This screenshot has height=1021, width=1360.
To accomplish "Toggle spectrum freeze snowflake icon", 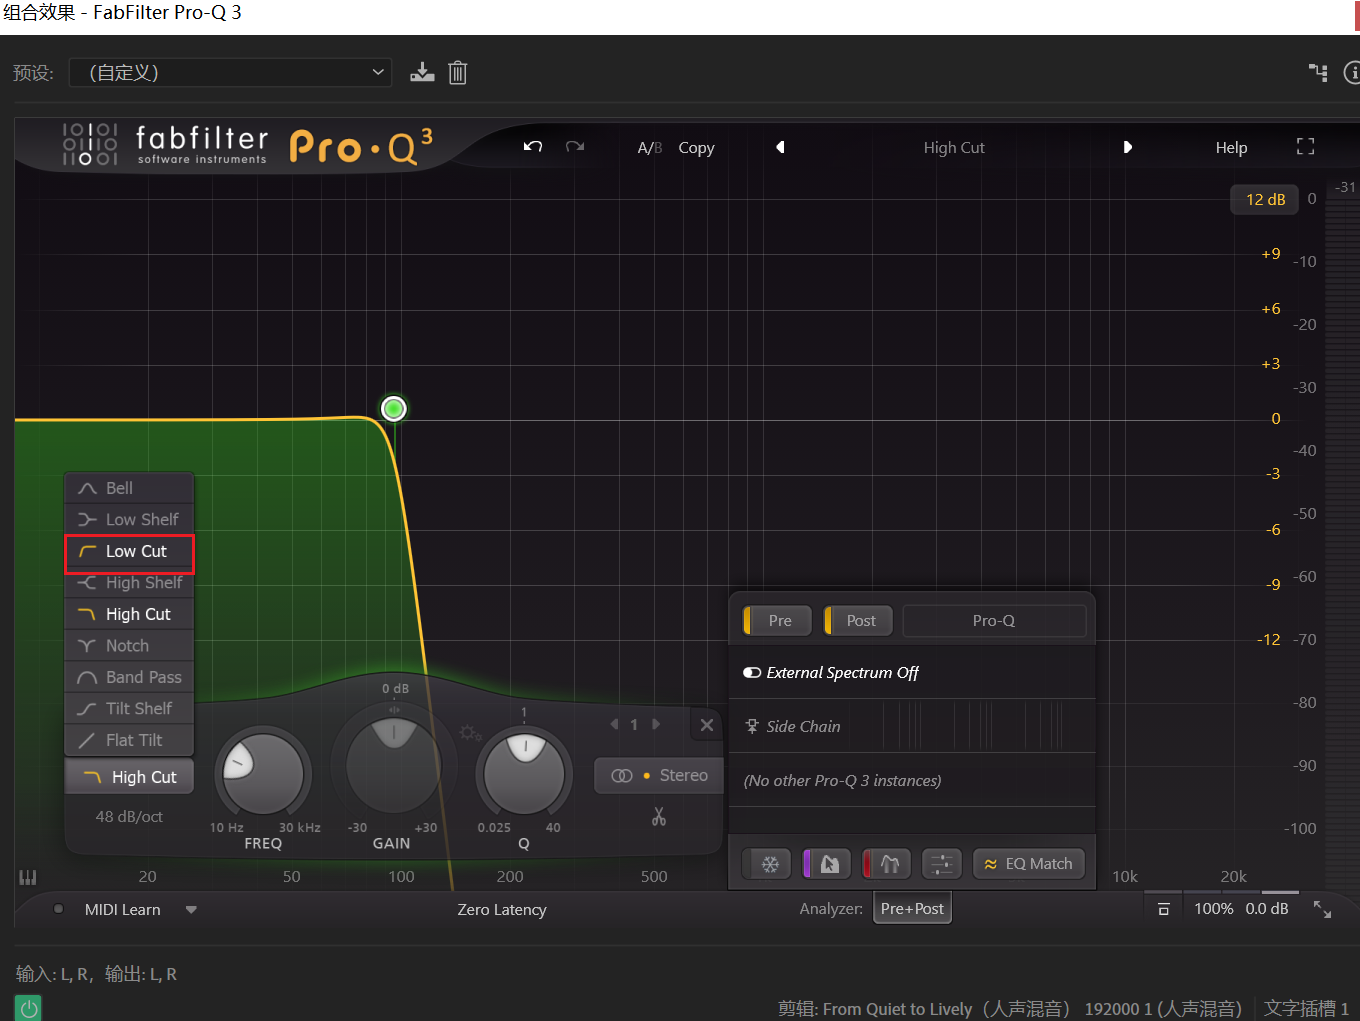I will point(769,864).
